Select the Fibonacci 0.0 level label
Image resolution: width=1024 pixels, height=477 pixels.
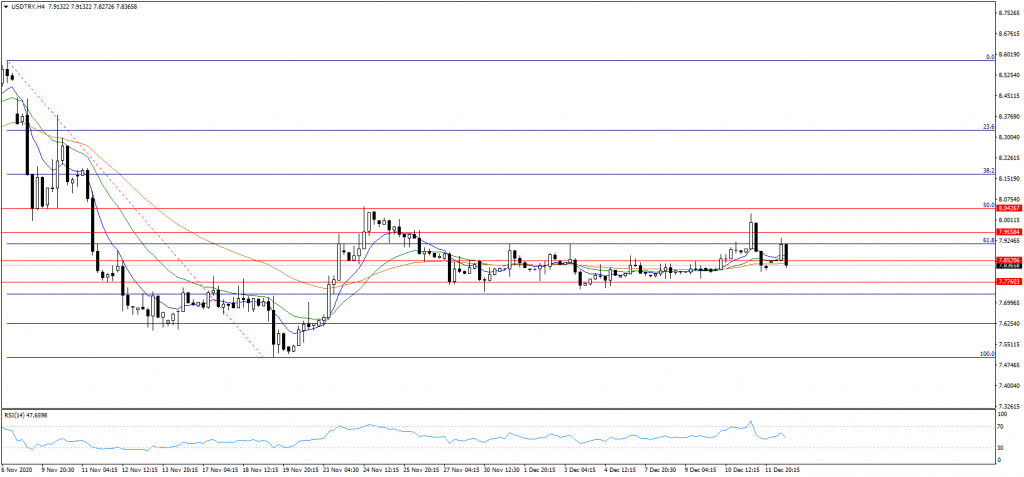coord(988,56)
